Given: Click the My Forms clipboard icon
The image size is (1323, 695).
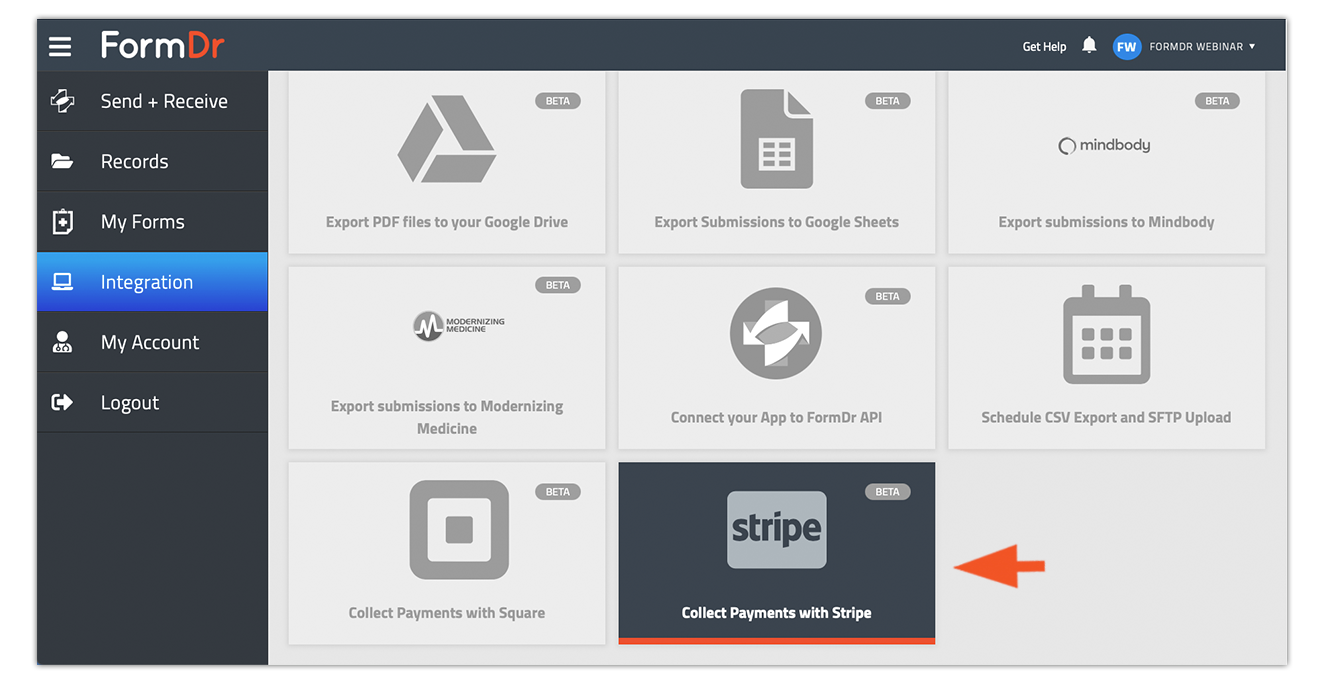Looking at the screenshot, I should [62, 222].
